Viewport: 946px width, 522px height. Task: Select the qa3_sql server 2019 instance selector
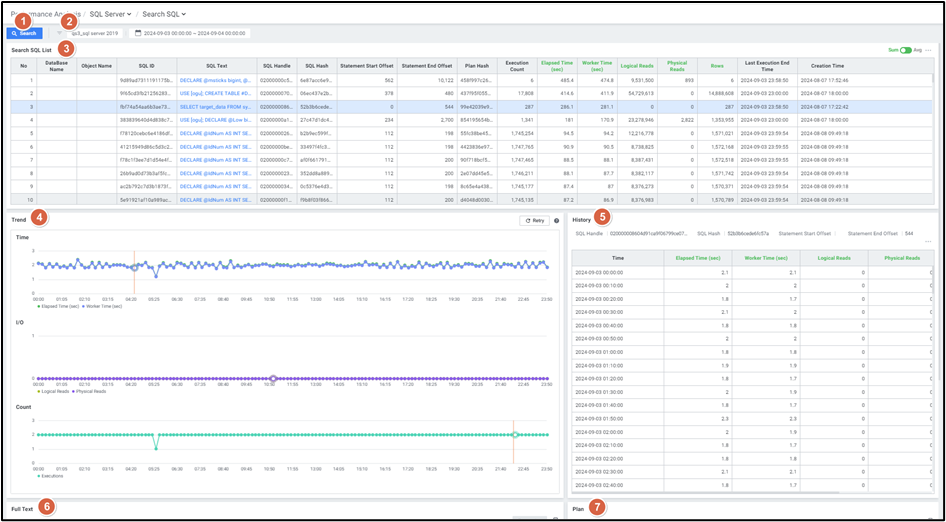coord(94,33)
